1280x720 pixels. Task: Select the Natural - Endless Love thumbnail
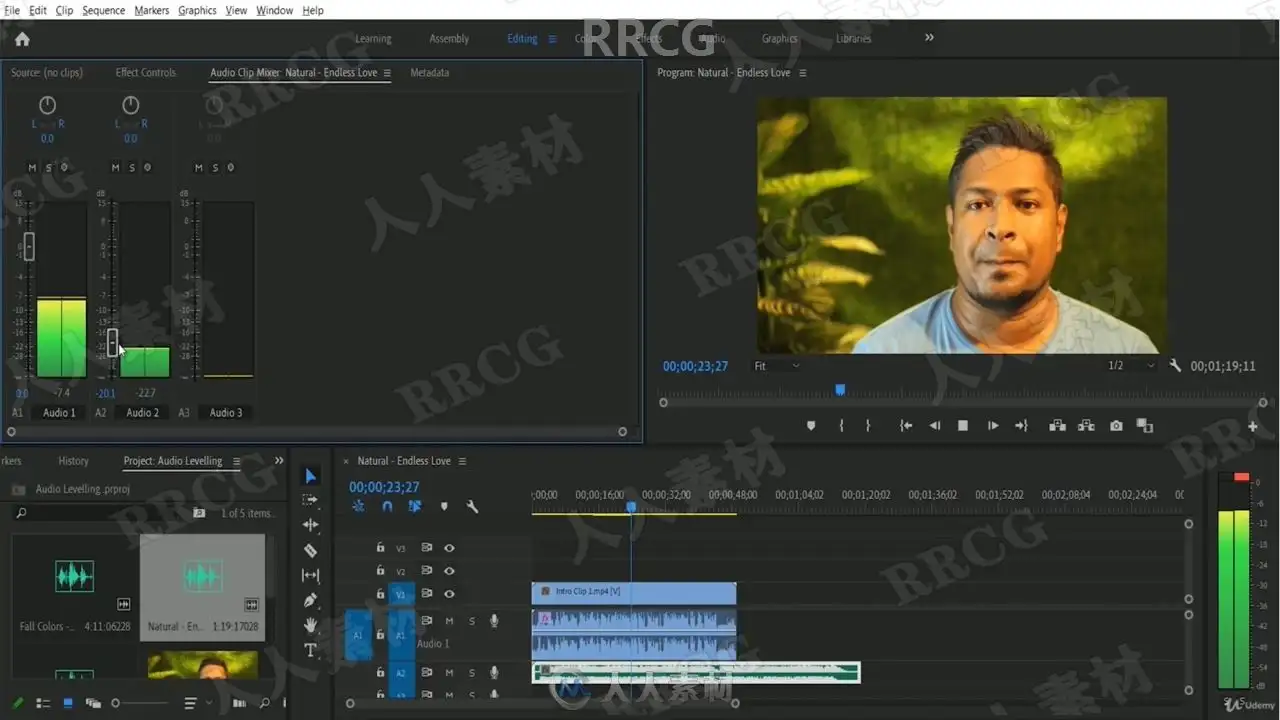click(x=202, y=577)
